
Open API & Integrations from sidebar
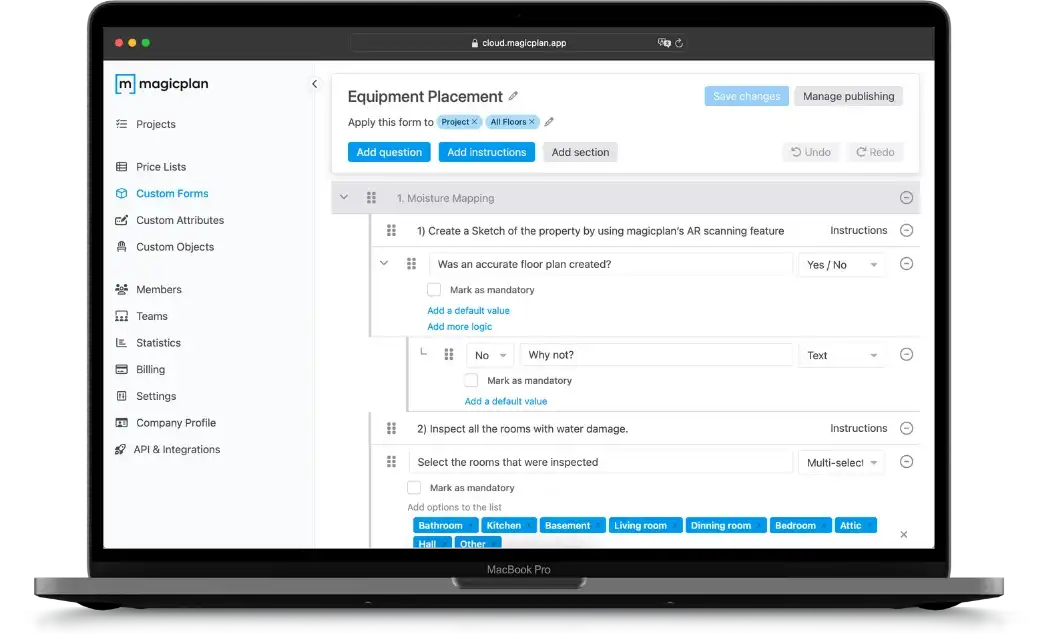pyautogui.click(x=178, y=449)
